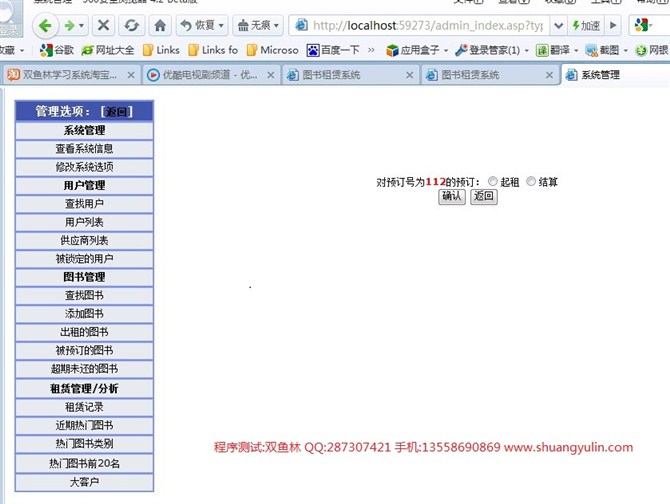Click the stop loading X icon
The image size is (670, 504).
point(103,25)
